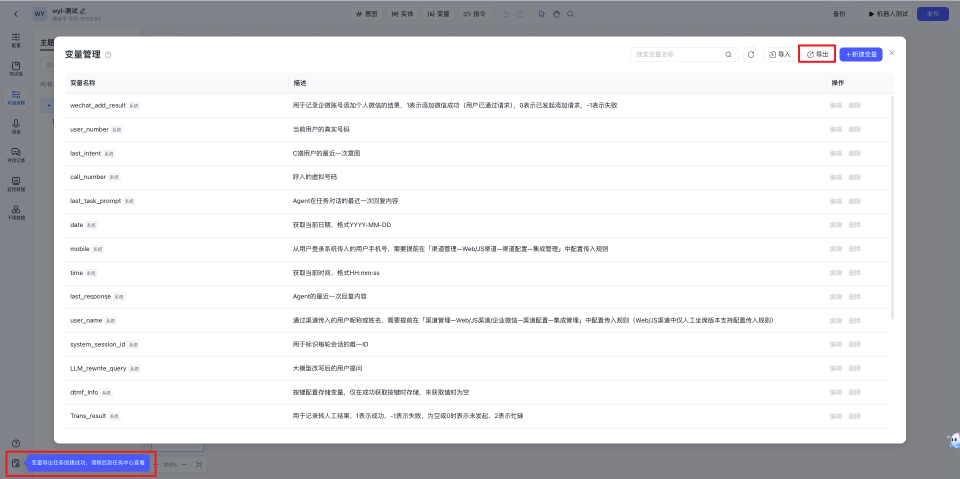The height and width of the screenshot is (479, 960).
Task: Open the 指令 item in top toolbar
Action: point(474,14)
